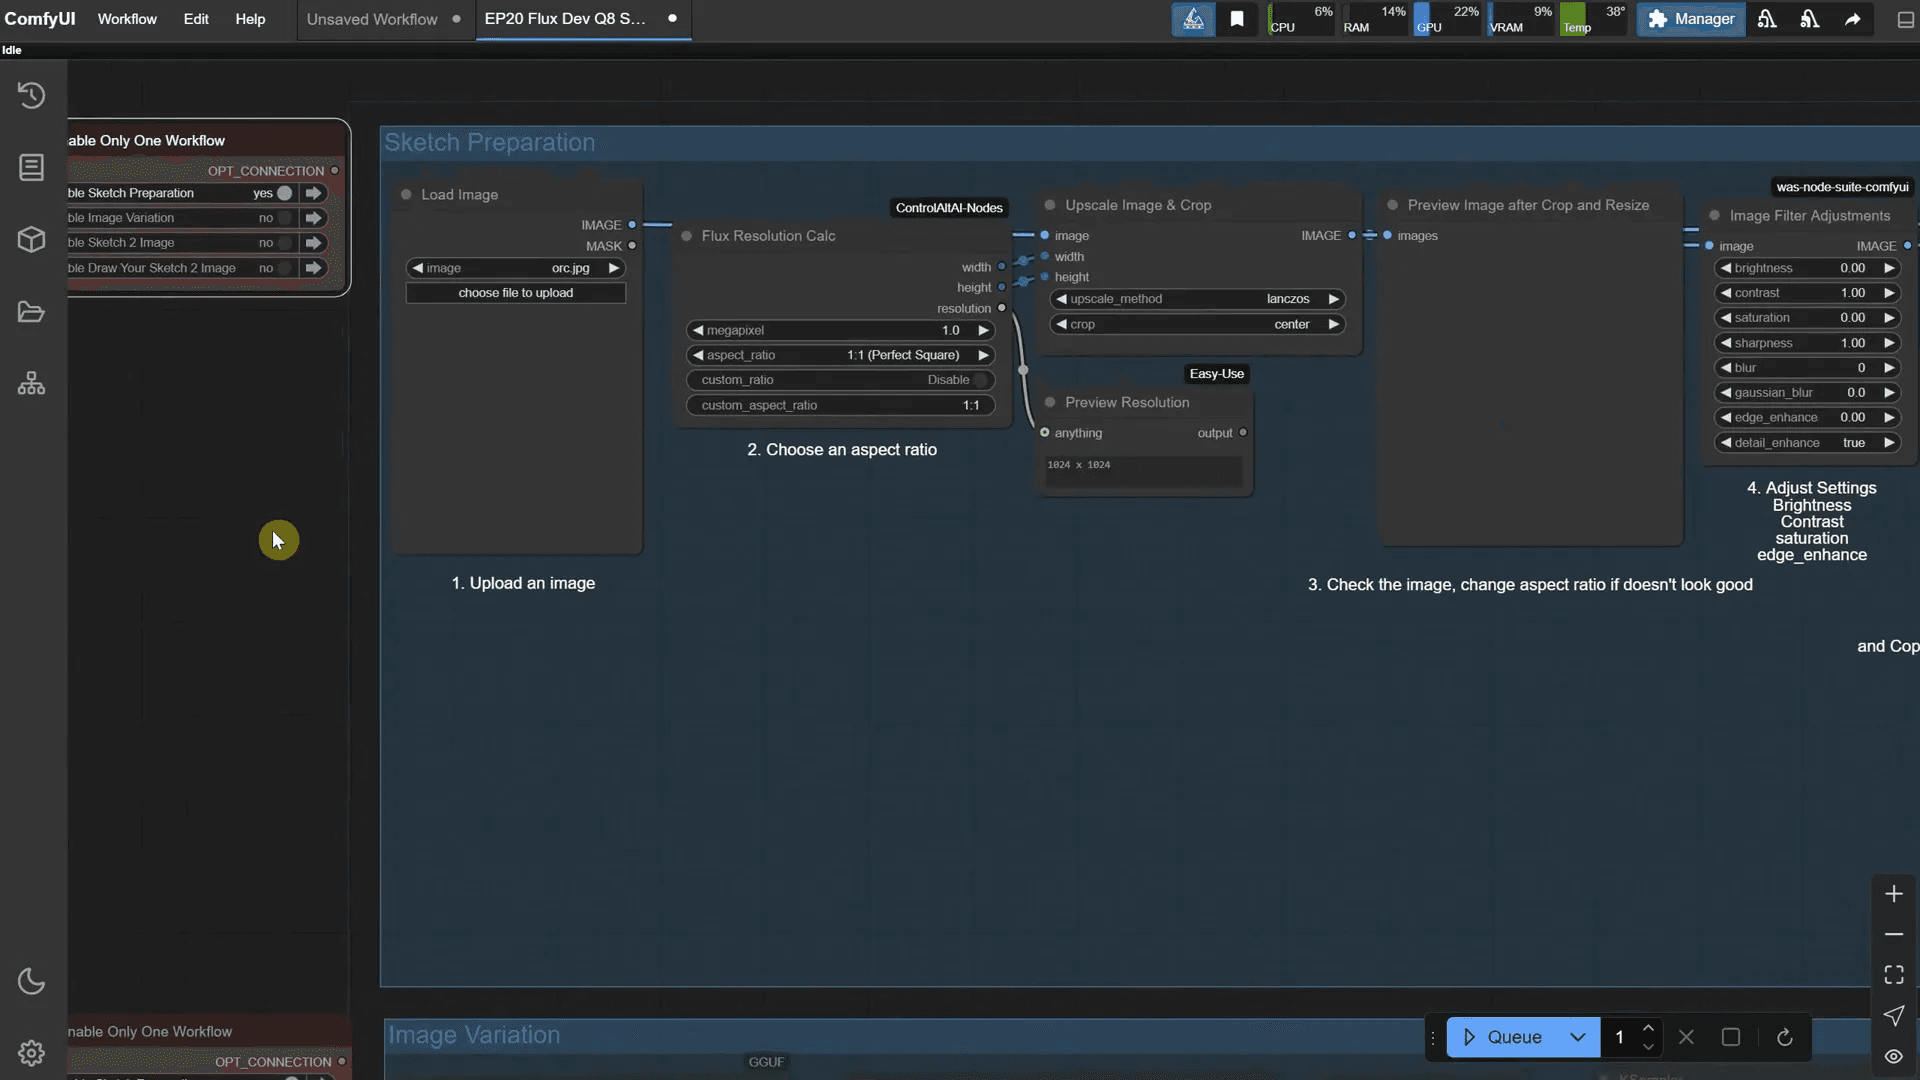This screenshot has width=1920, height=1080.
Task: Toggle link visibility eye icon
Action: (x=1894, y=1057)
